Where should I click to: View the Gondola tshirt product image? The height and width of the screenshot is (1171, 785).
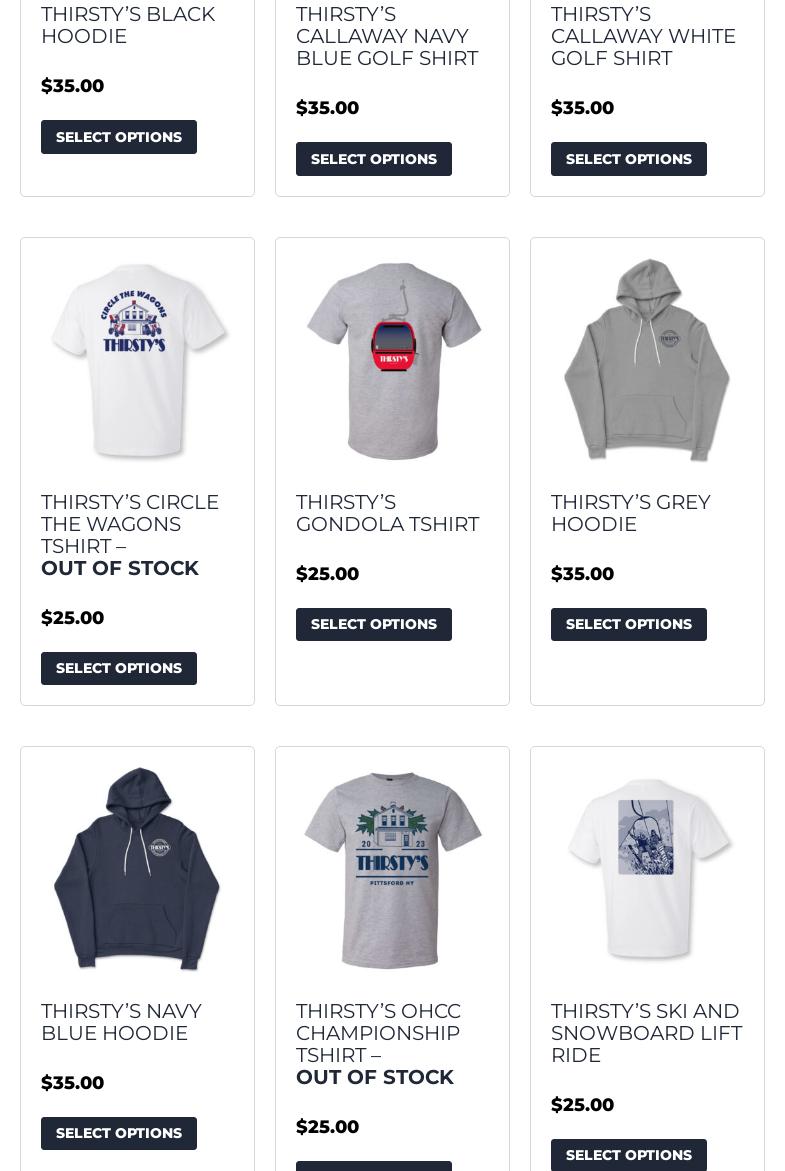coord(392,360)
